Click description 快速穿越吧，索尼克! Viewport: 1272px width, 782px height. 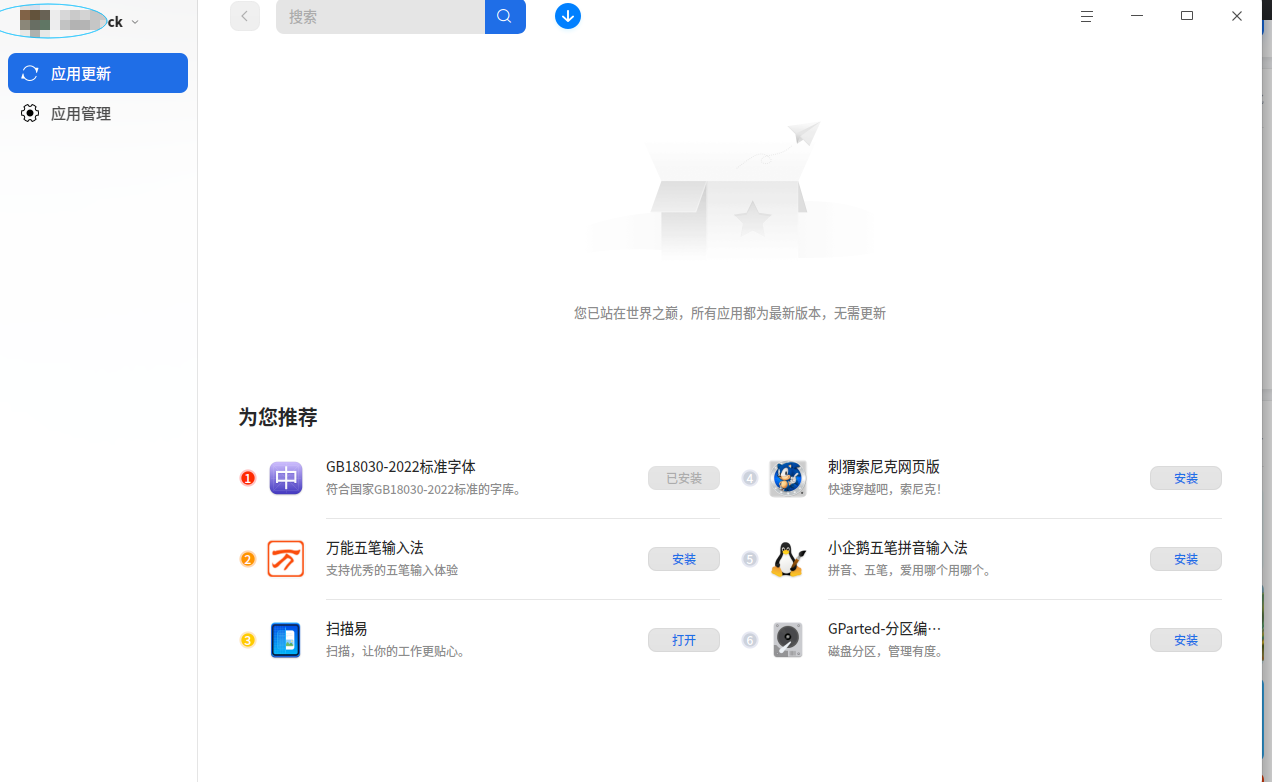coord(885,490)
